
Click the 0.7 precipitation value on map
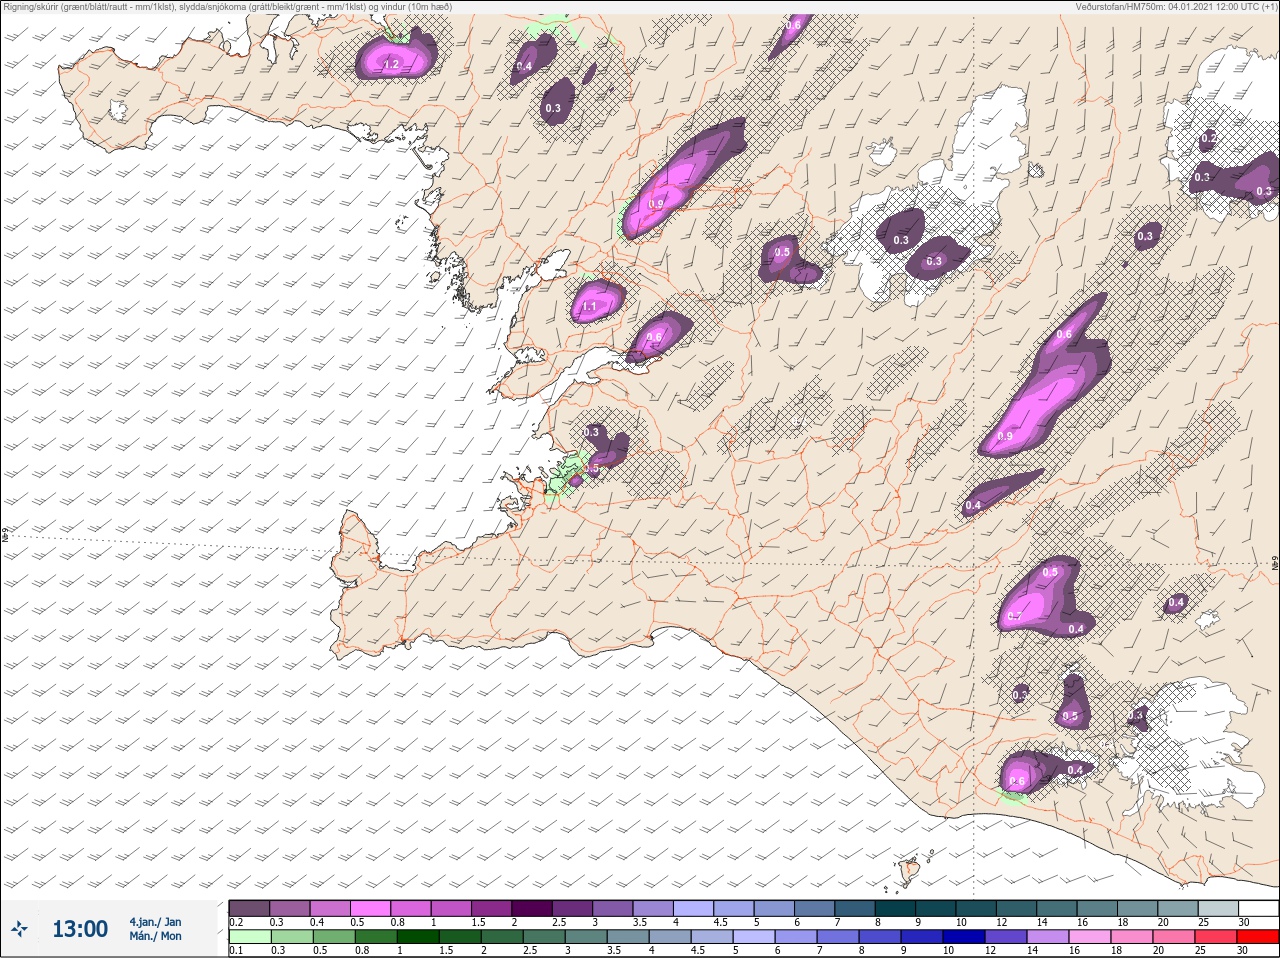[1014, 616]
